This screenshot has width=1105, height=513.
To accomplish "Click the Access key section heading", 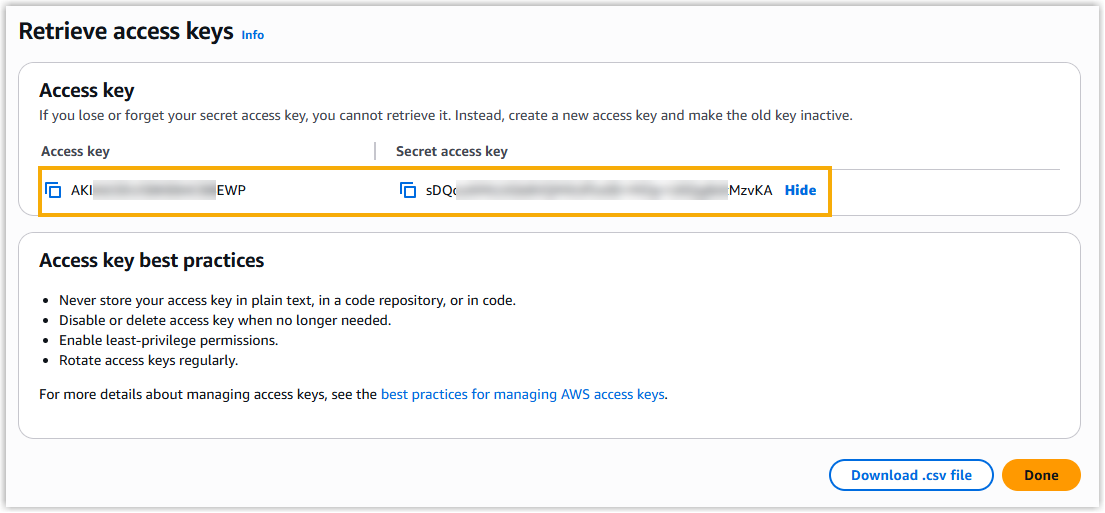I will [86, 91].
